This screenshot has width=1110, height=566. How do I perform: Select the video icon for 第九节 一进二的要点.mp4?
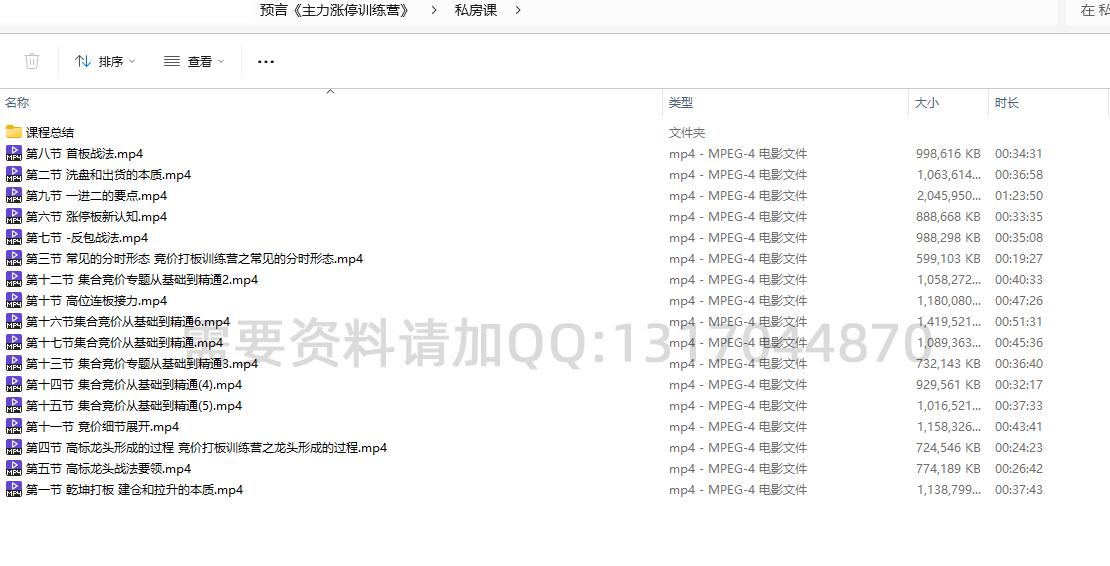(14, 195)
